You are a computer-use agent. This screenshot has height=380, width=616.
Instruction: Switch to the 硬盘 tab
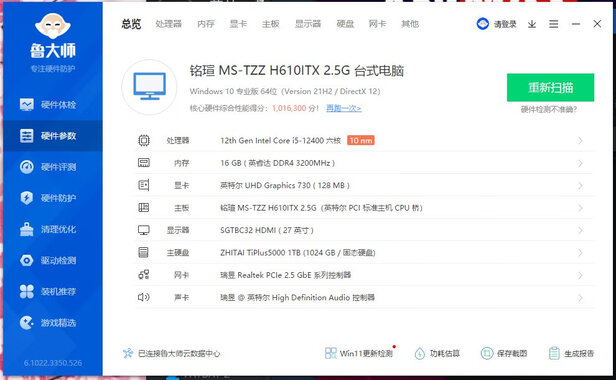click(x=345, y=24)
